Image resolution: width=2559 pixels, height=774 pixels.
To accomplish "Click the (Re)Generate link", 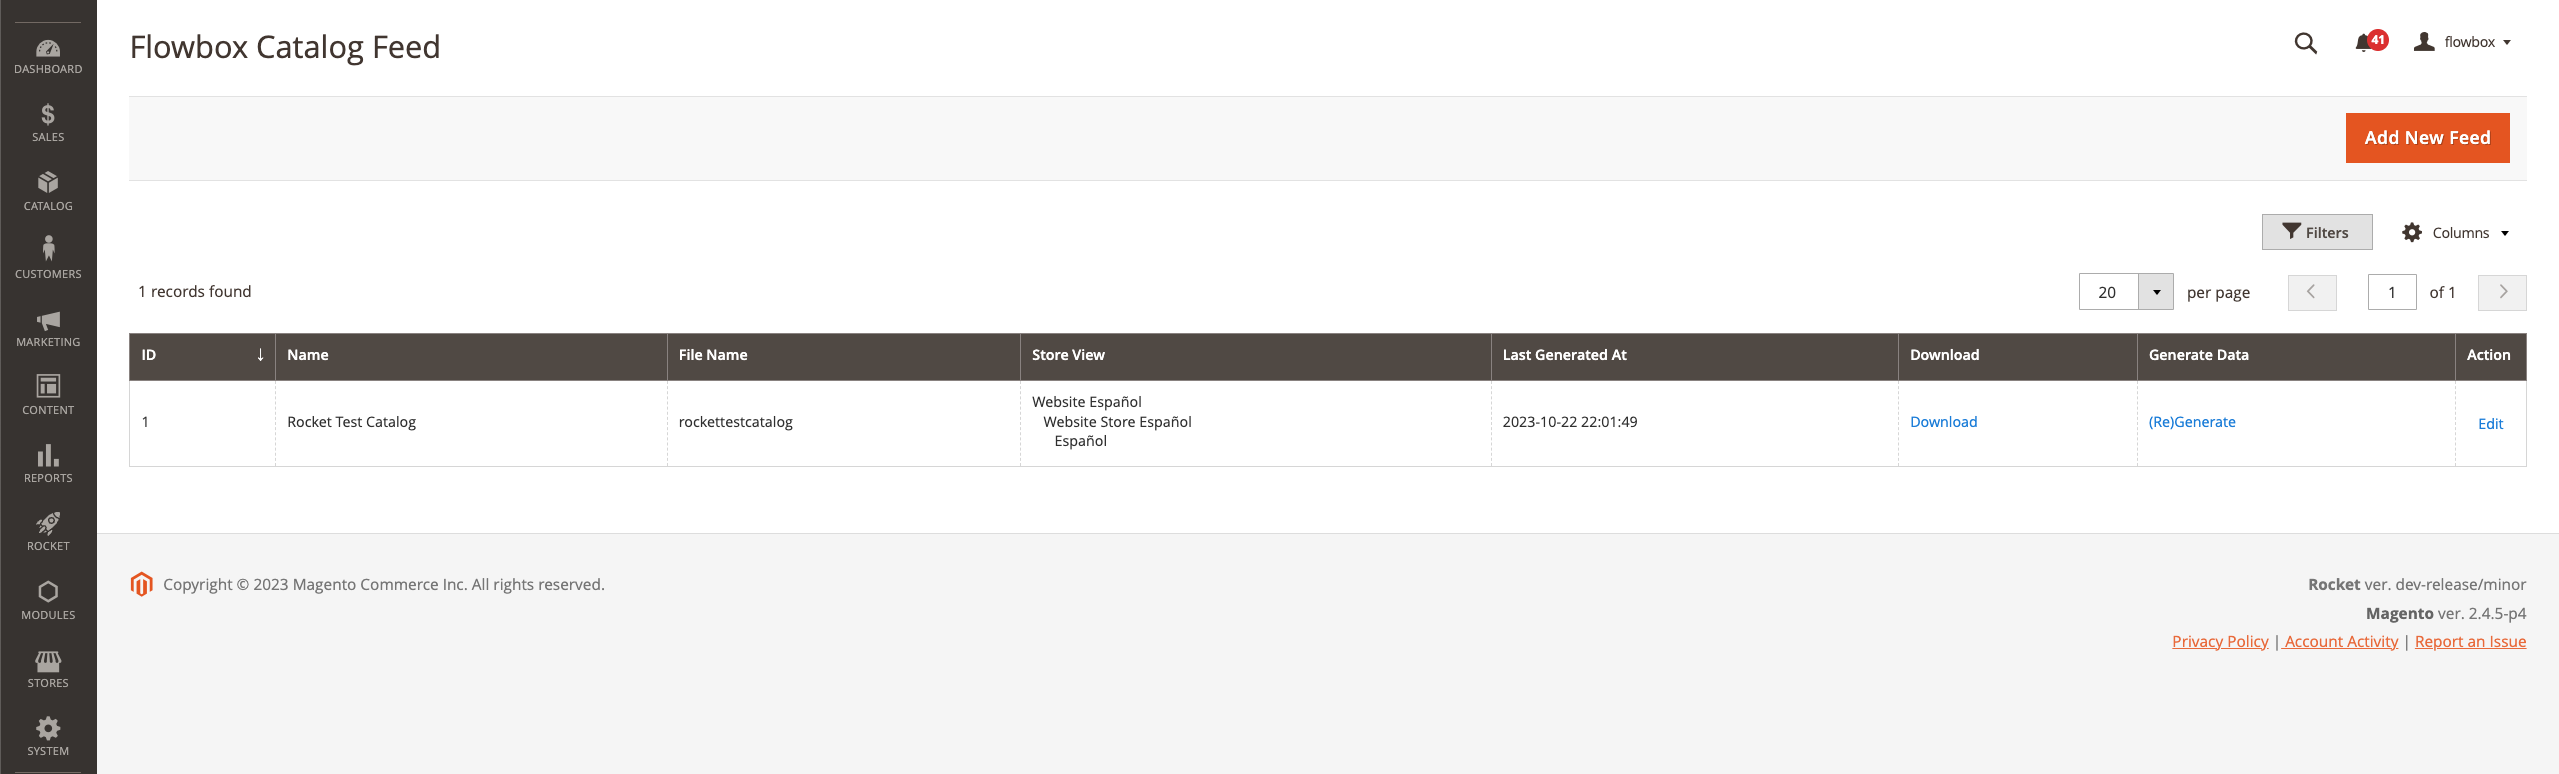I will point(2191,422).
